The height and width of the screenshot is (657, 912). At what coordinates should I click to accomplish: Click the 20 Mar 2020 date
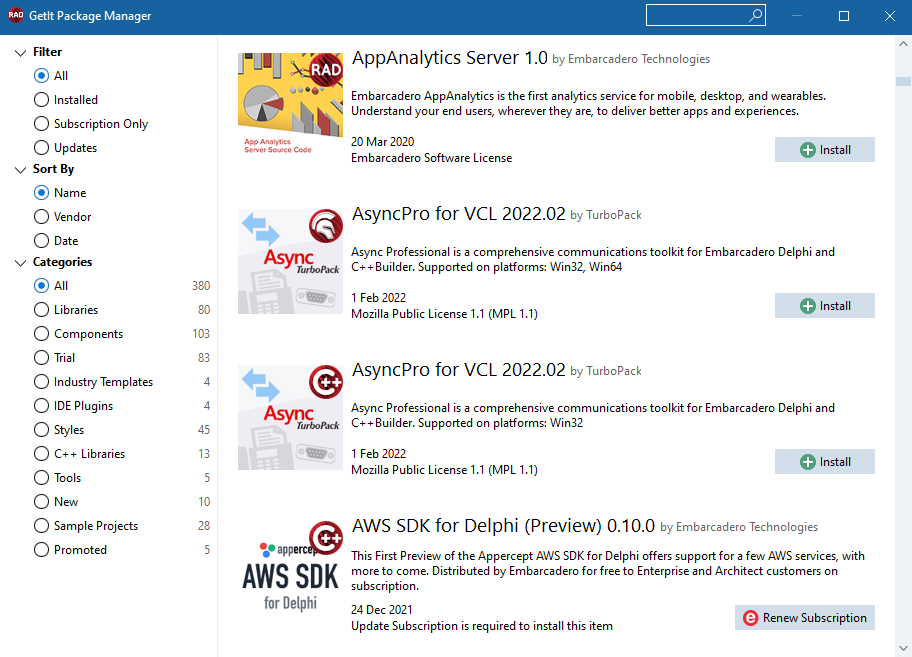click(x=383, y=141)
